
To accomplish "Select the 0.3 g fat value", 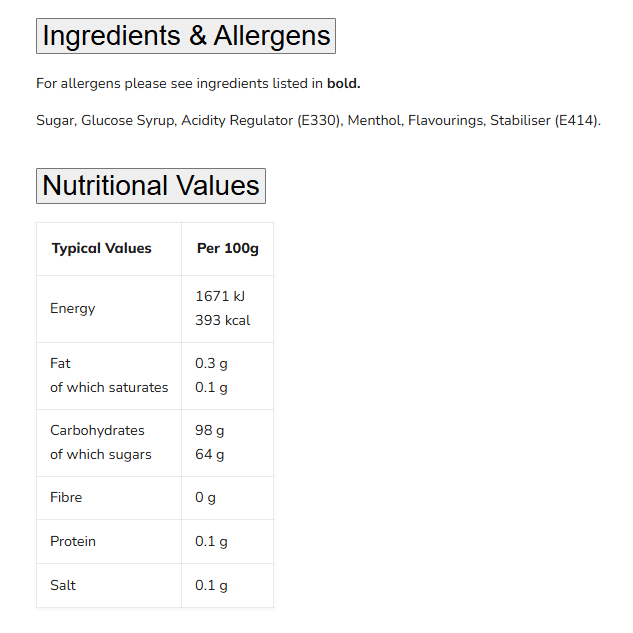I will pos(211,363).
